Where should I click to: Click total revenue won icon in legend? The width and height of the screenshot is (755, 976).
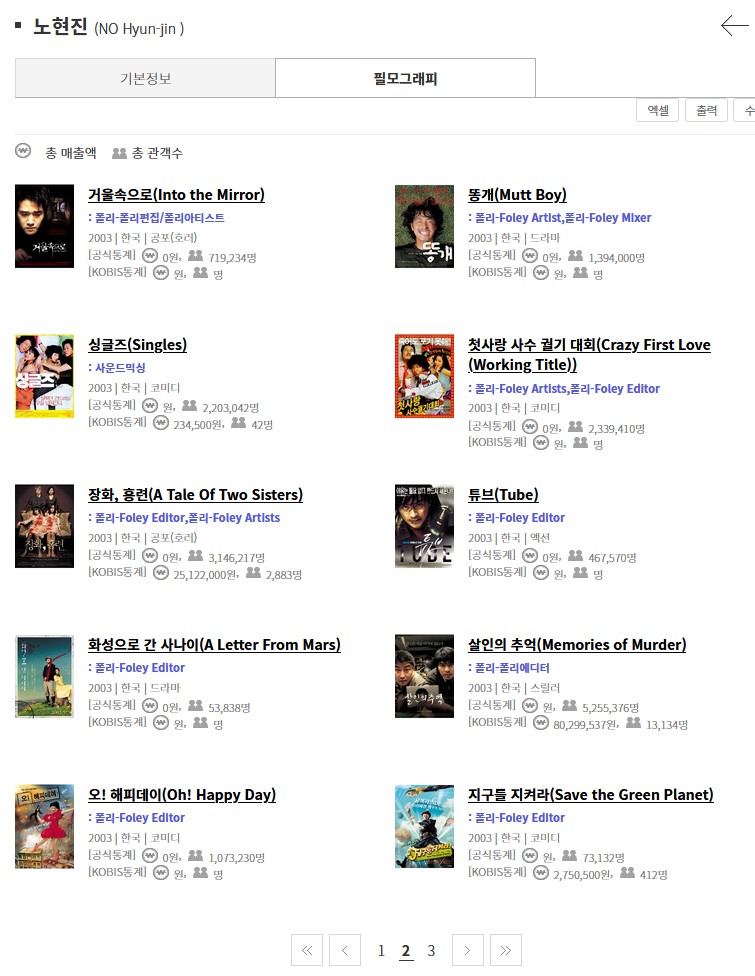[x=23, y=151]
